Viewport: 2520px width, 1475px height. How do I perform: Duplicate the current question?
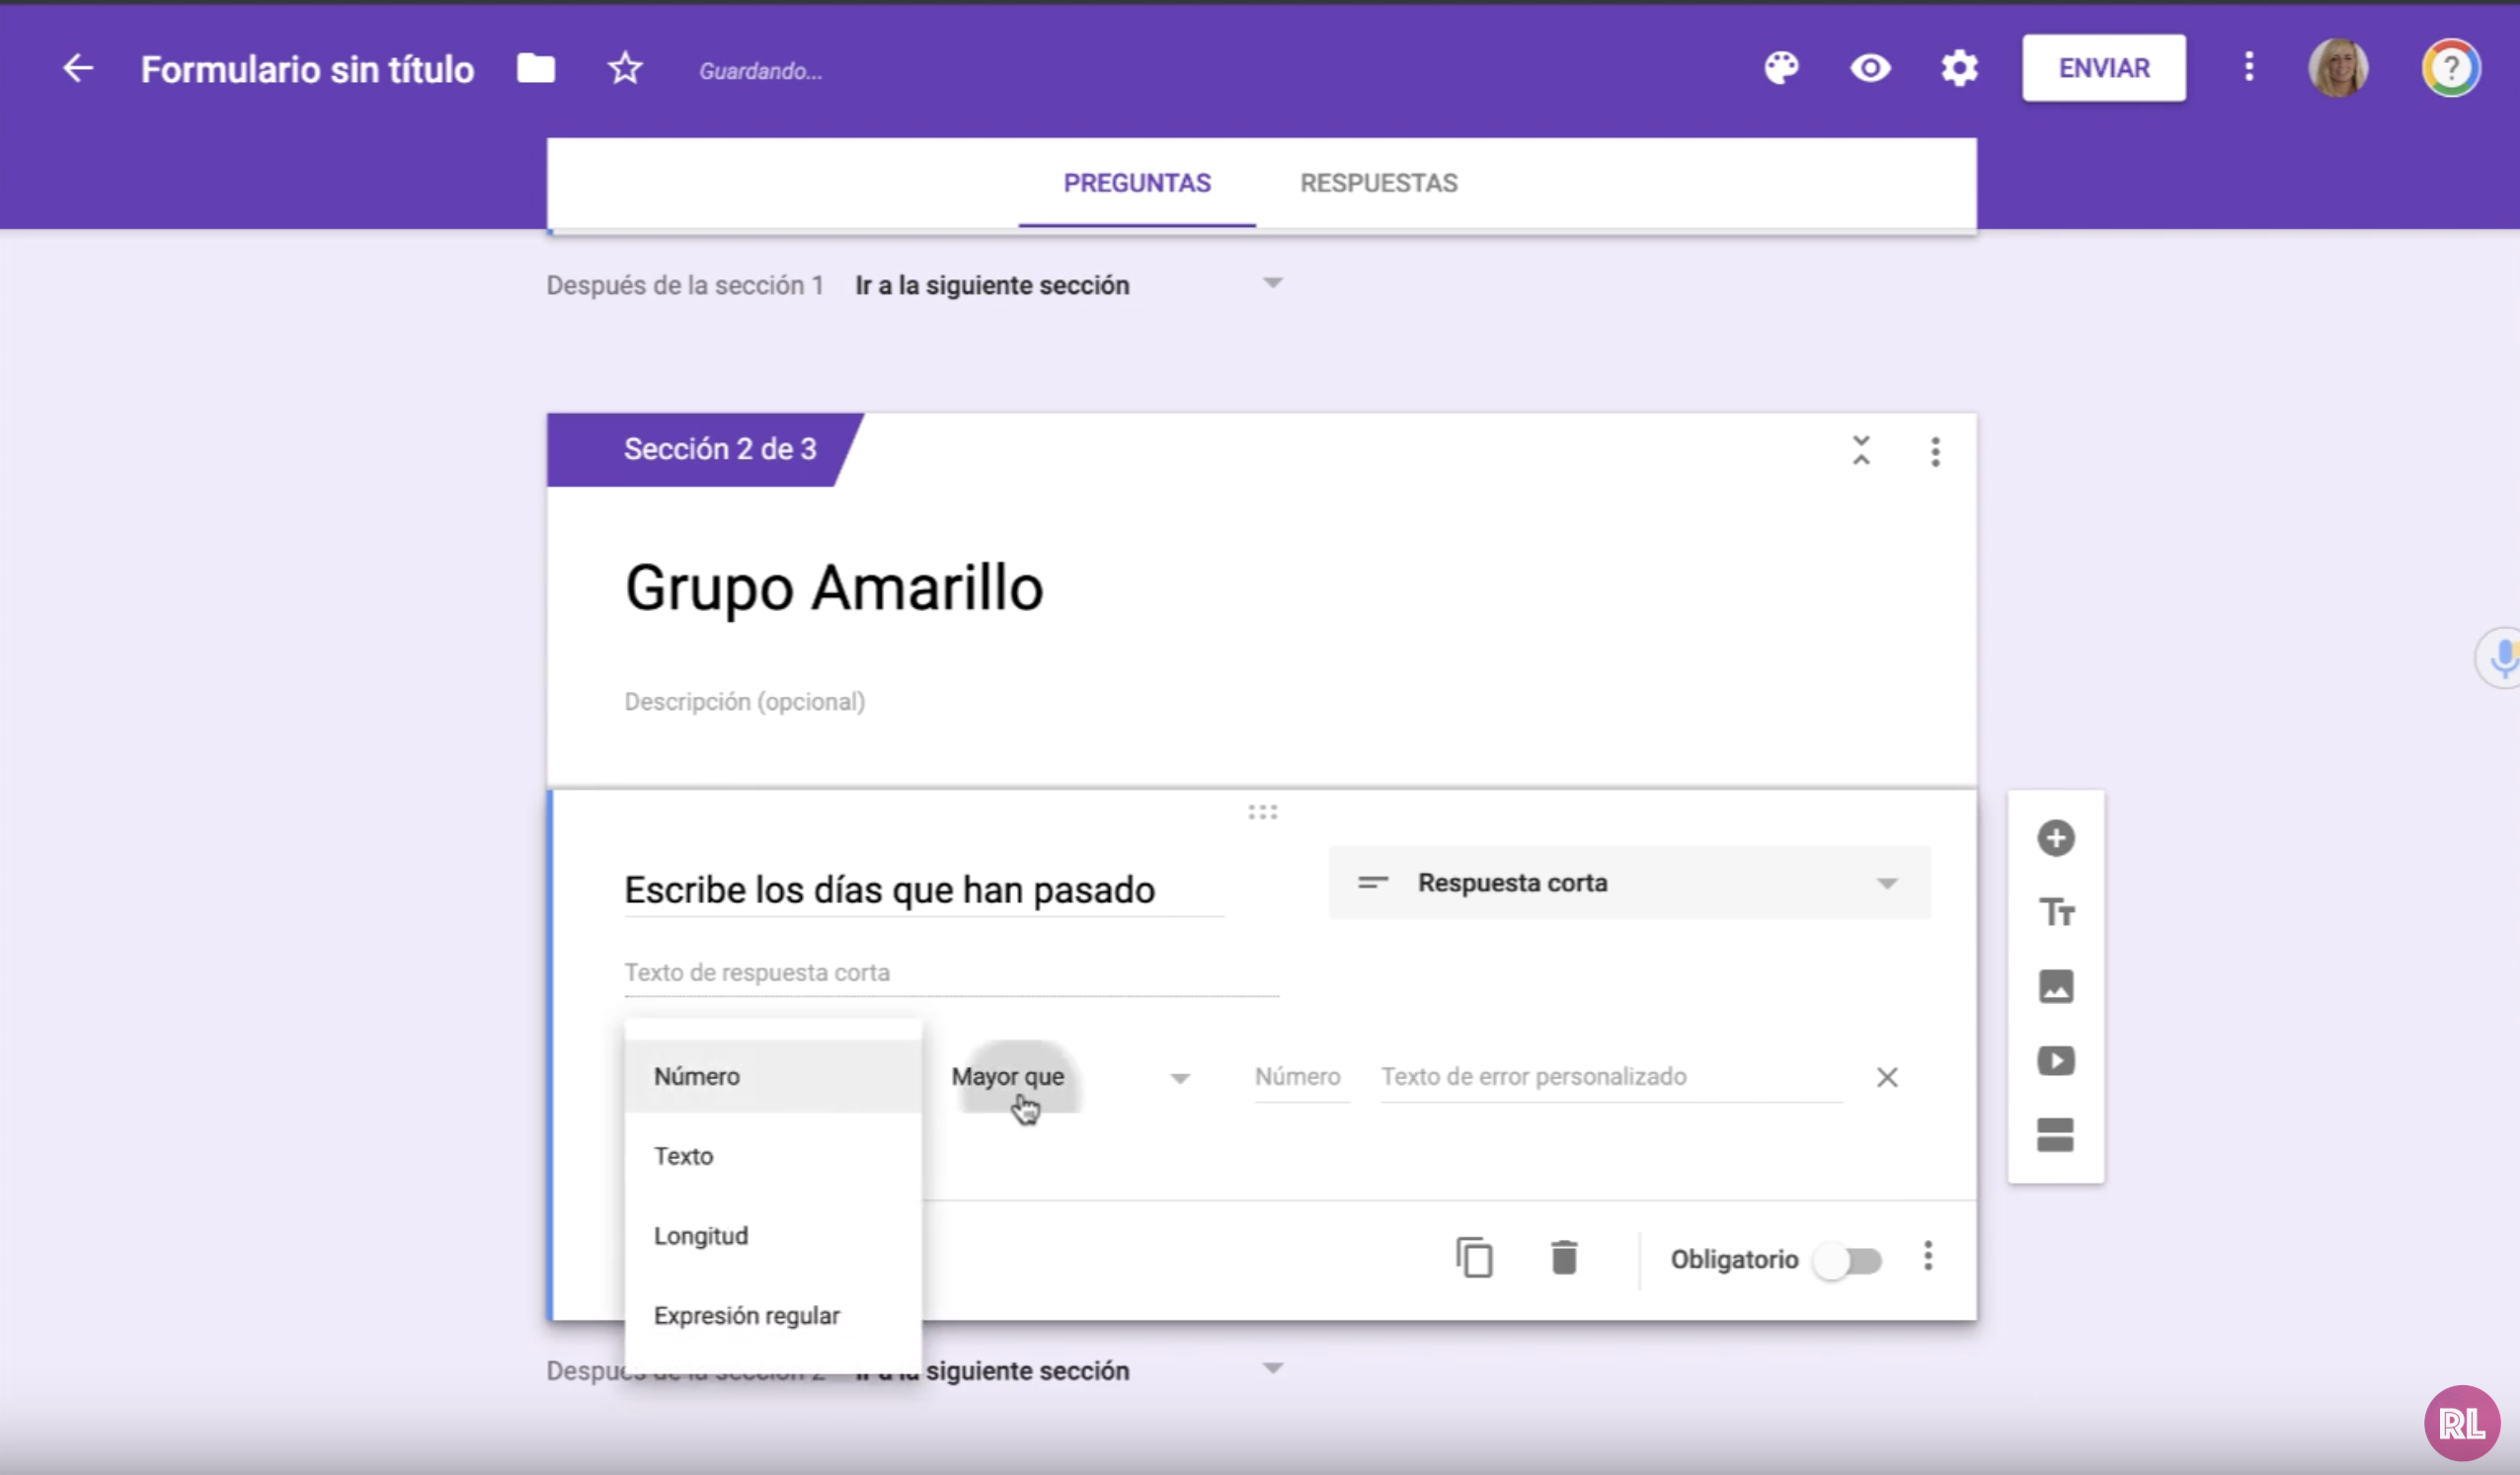[1474, 1258]
